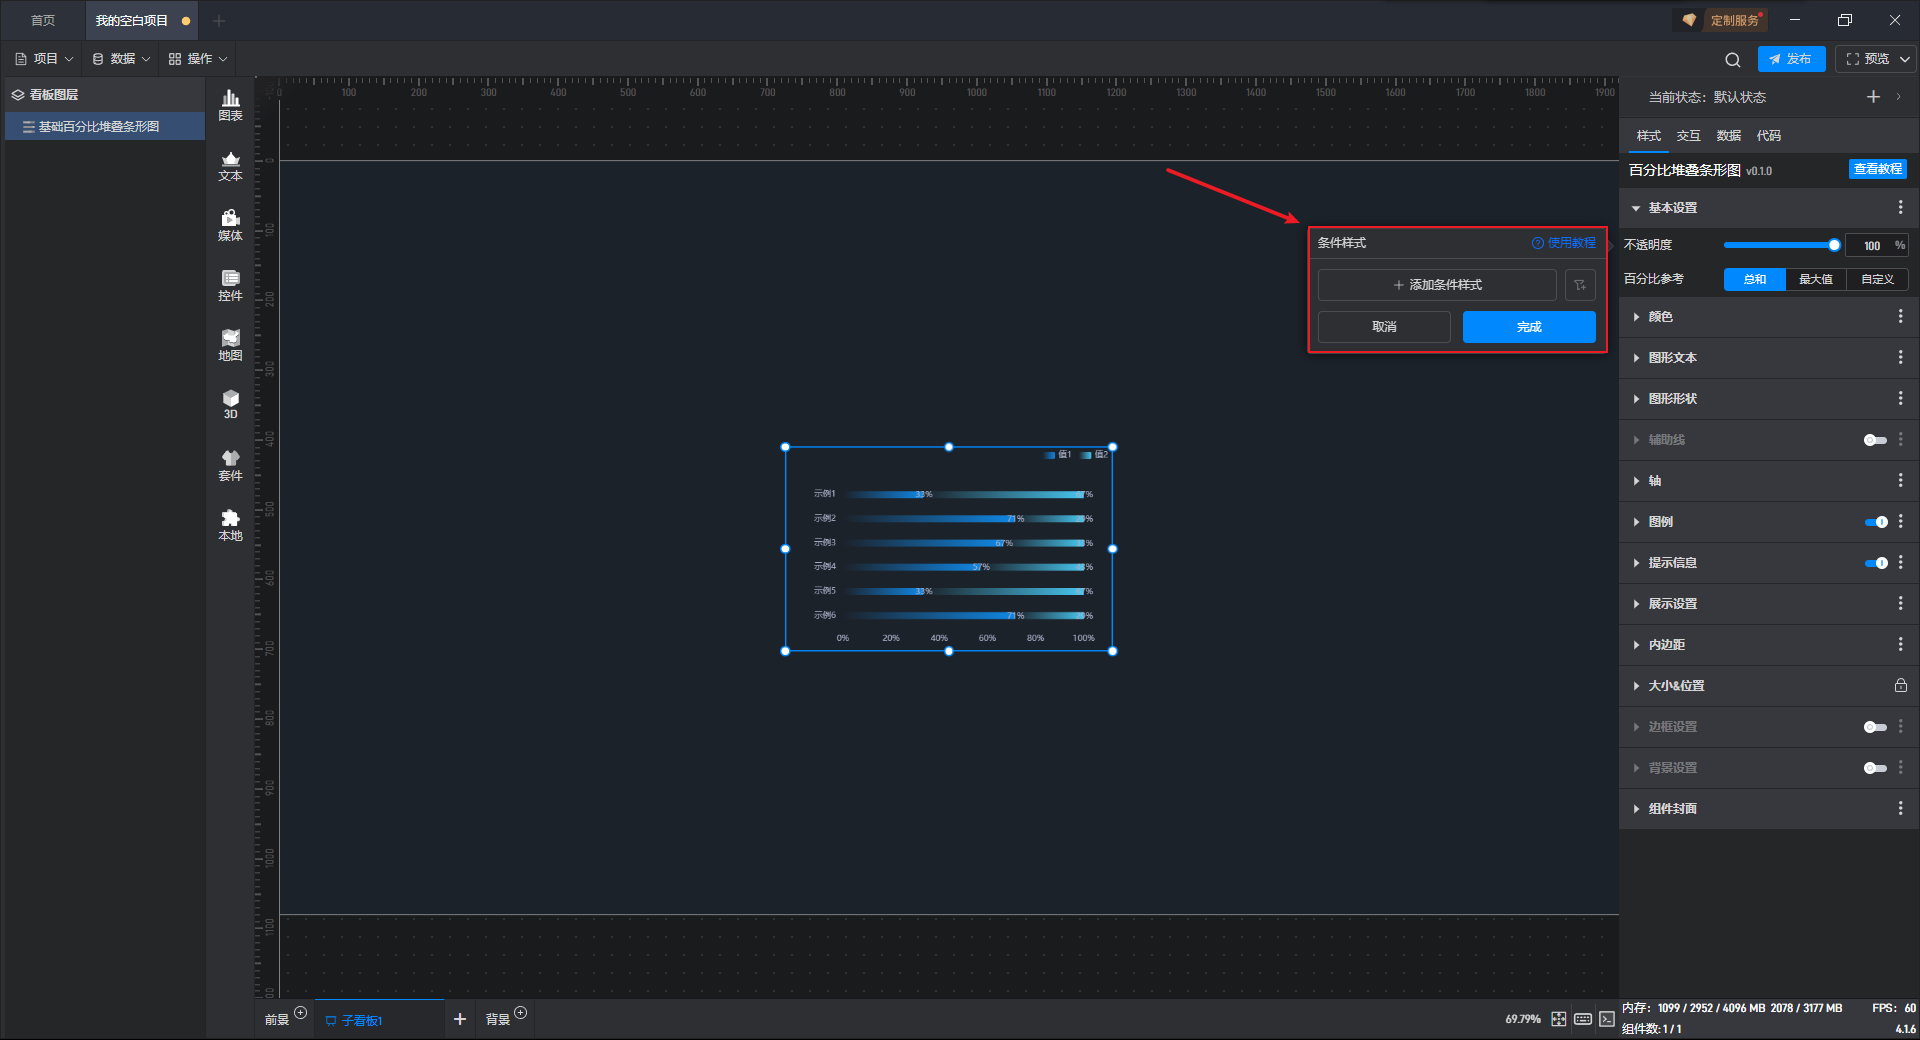Open more options for 图形文本 section
The image size is (1920, 1040).
(x=1901, y=357)
